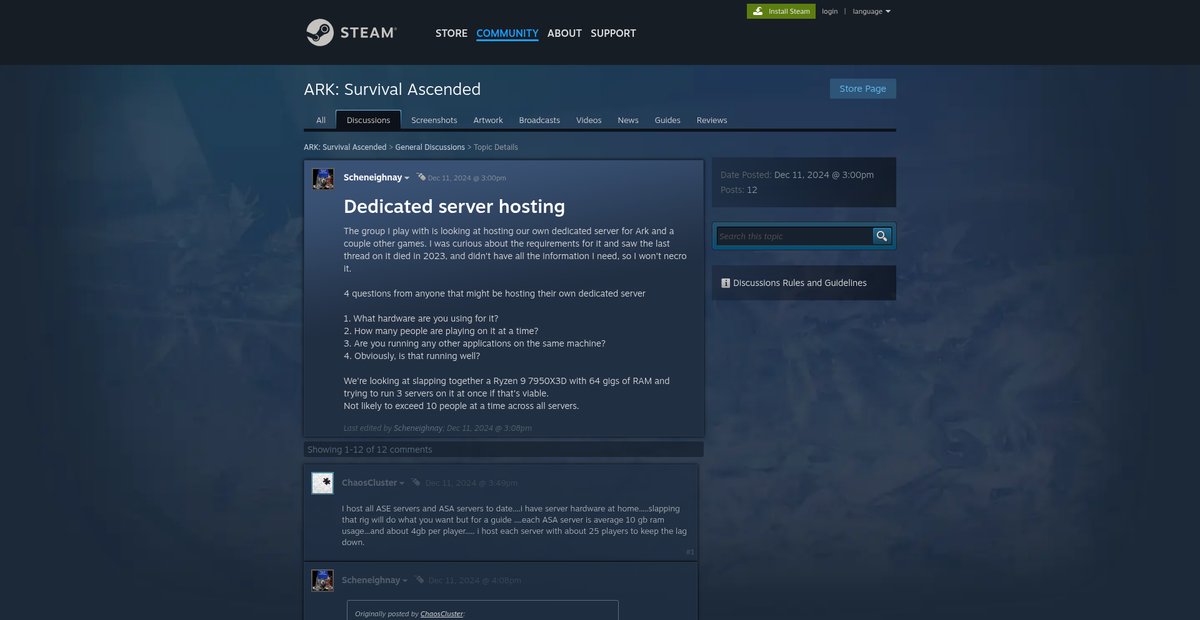Click the 'Showing 1-12 of 12 comments' text
Viewport: 1200px width, 620px height.
click(x=369, y=450)
